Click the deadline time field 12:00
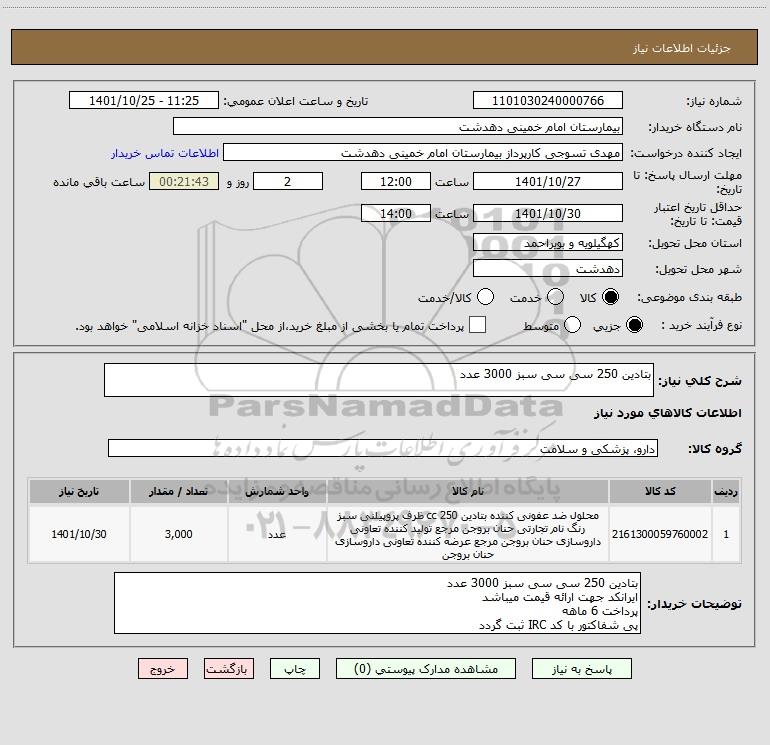Viewport: 770px width, 745px height. pyautogui.click(x=396, y=181)
